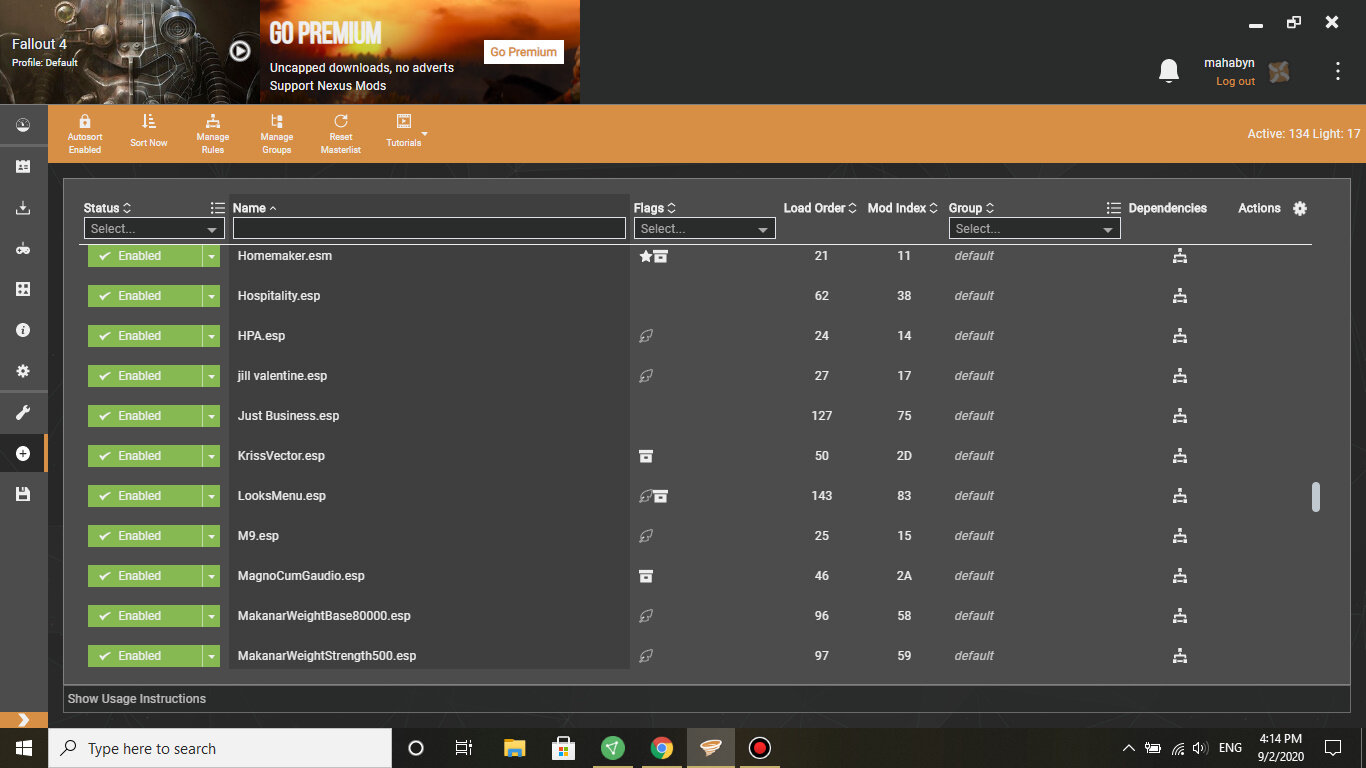
Task: Expand the Status filter dropdown
Action: click(153, 229)
